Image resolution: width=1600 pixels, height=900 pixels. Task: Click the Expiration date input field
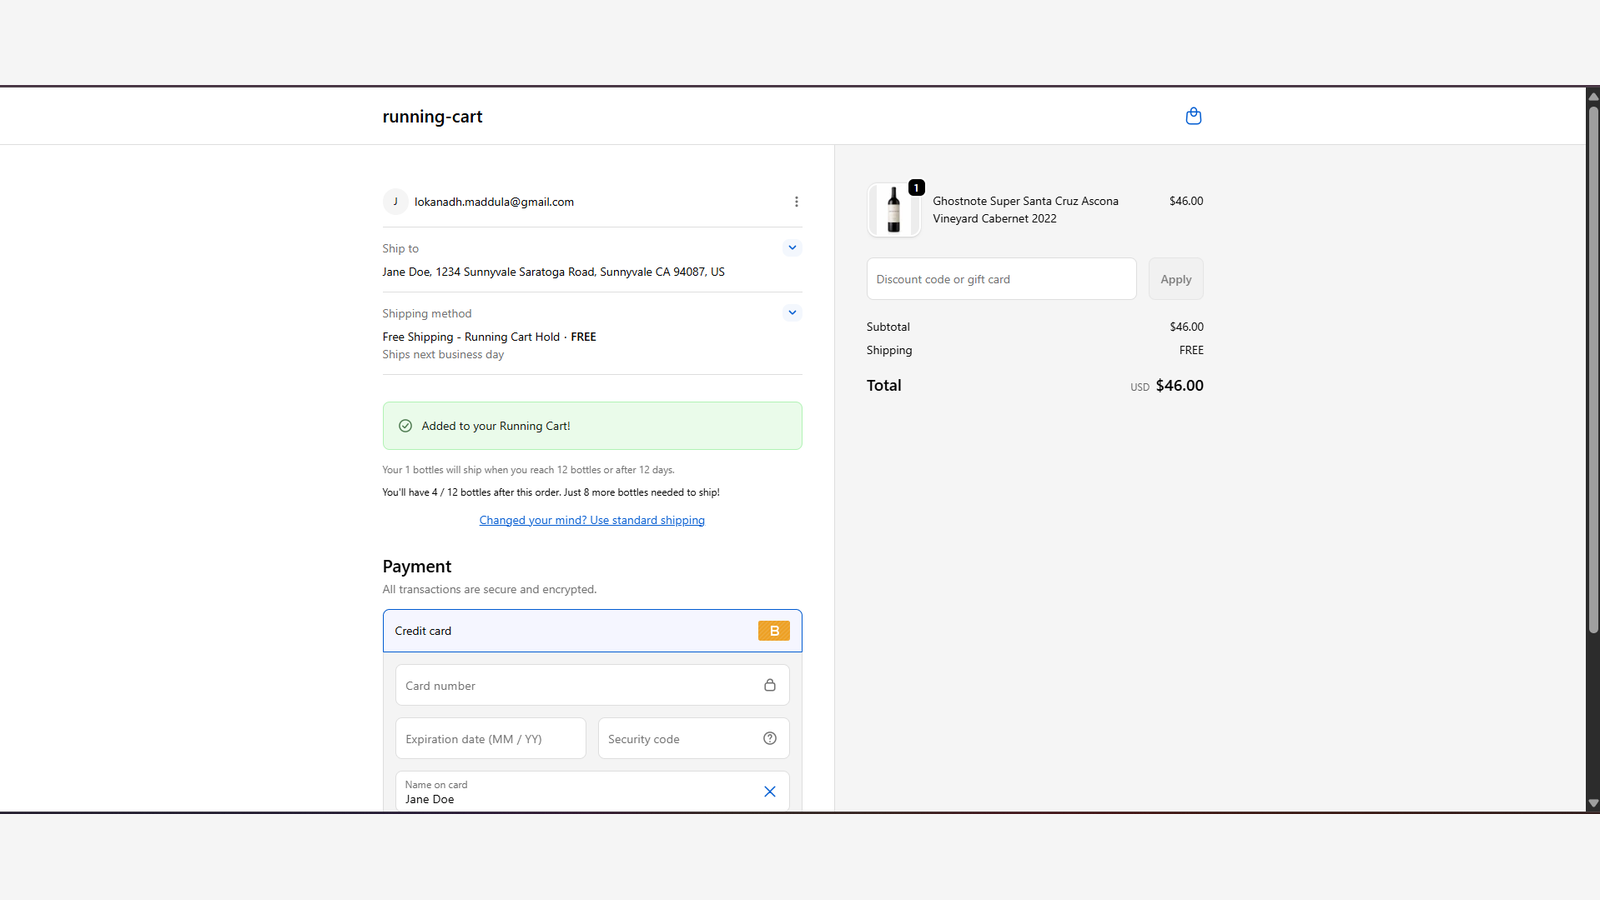coord(490,739)
